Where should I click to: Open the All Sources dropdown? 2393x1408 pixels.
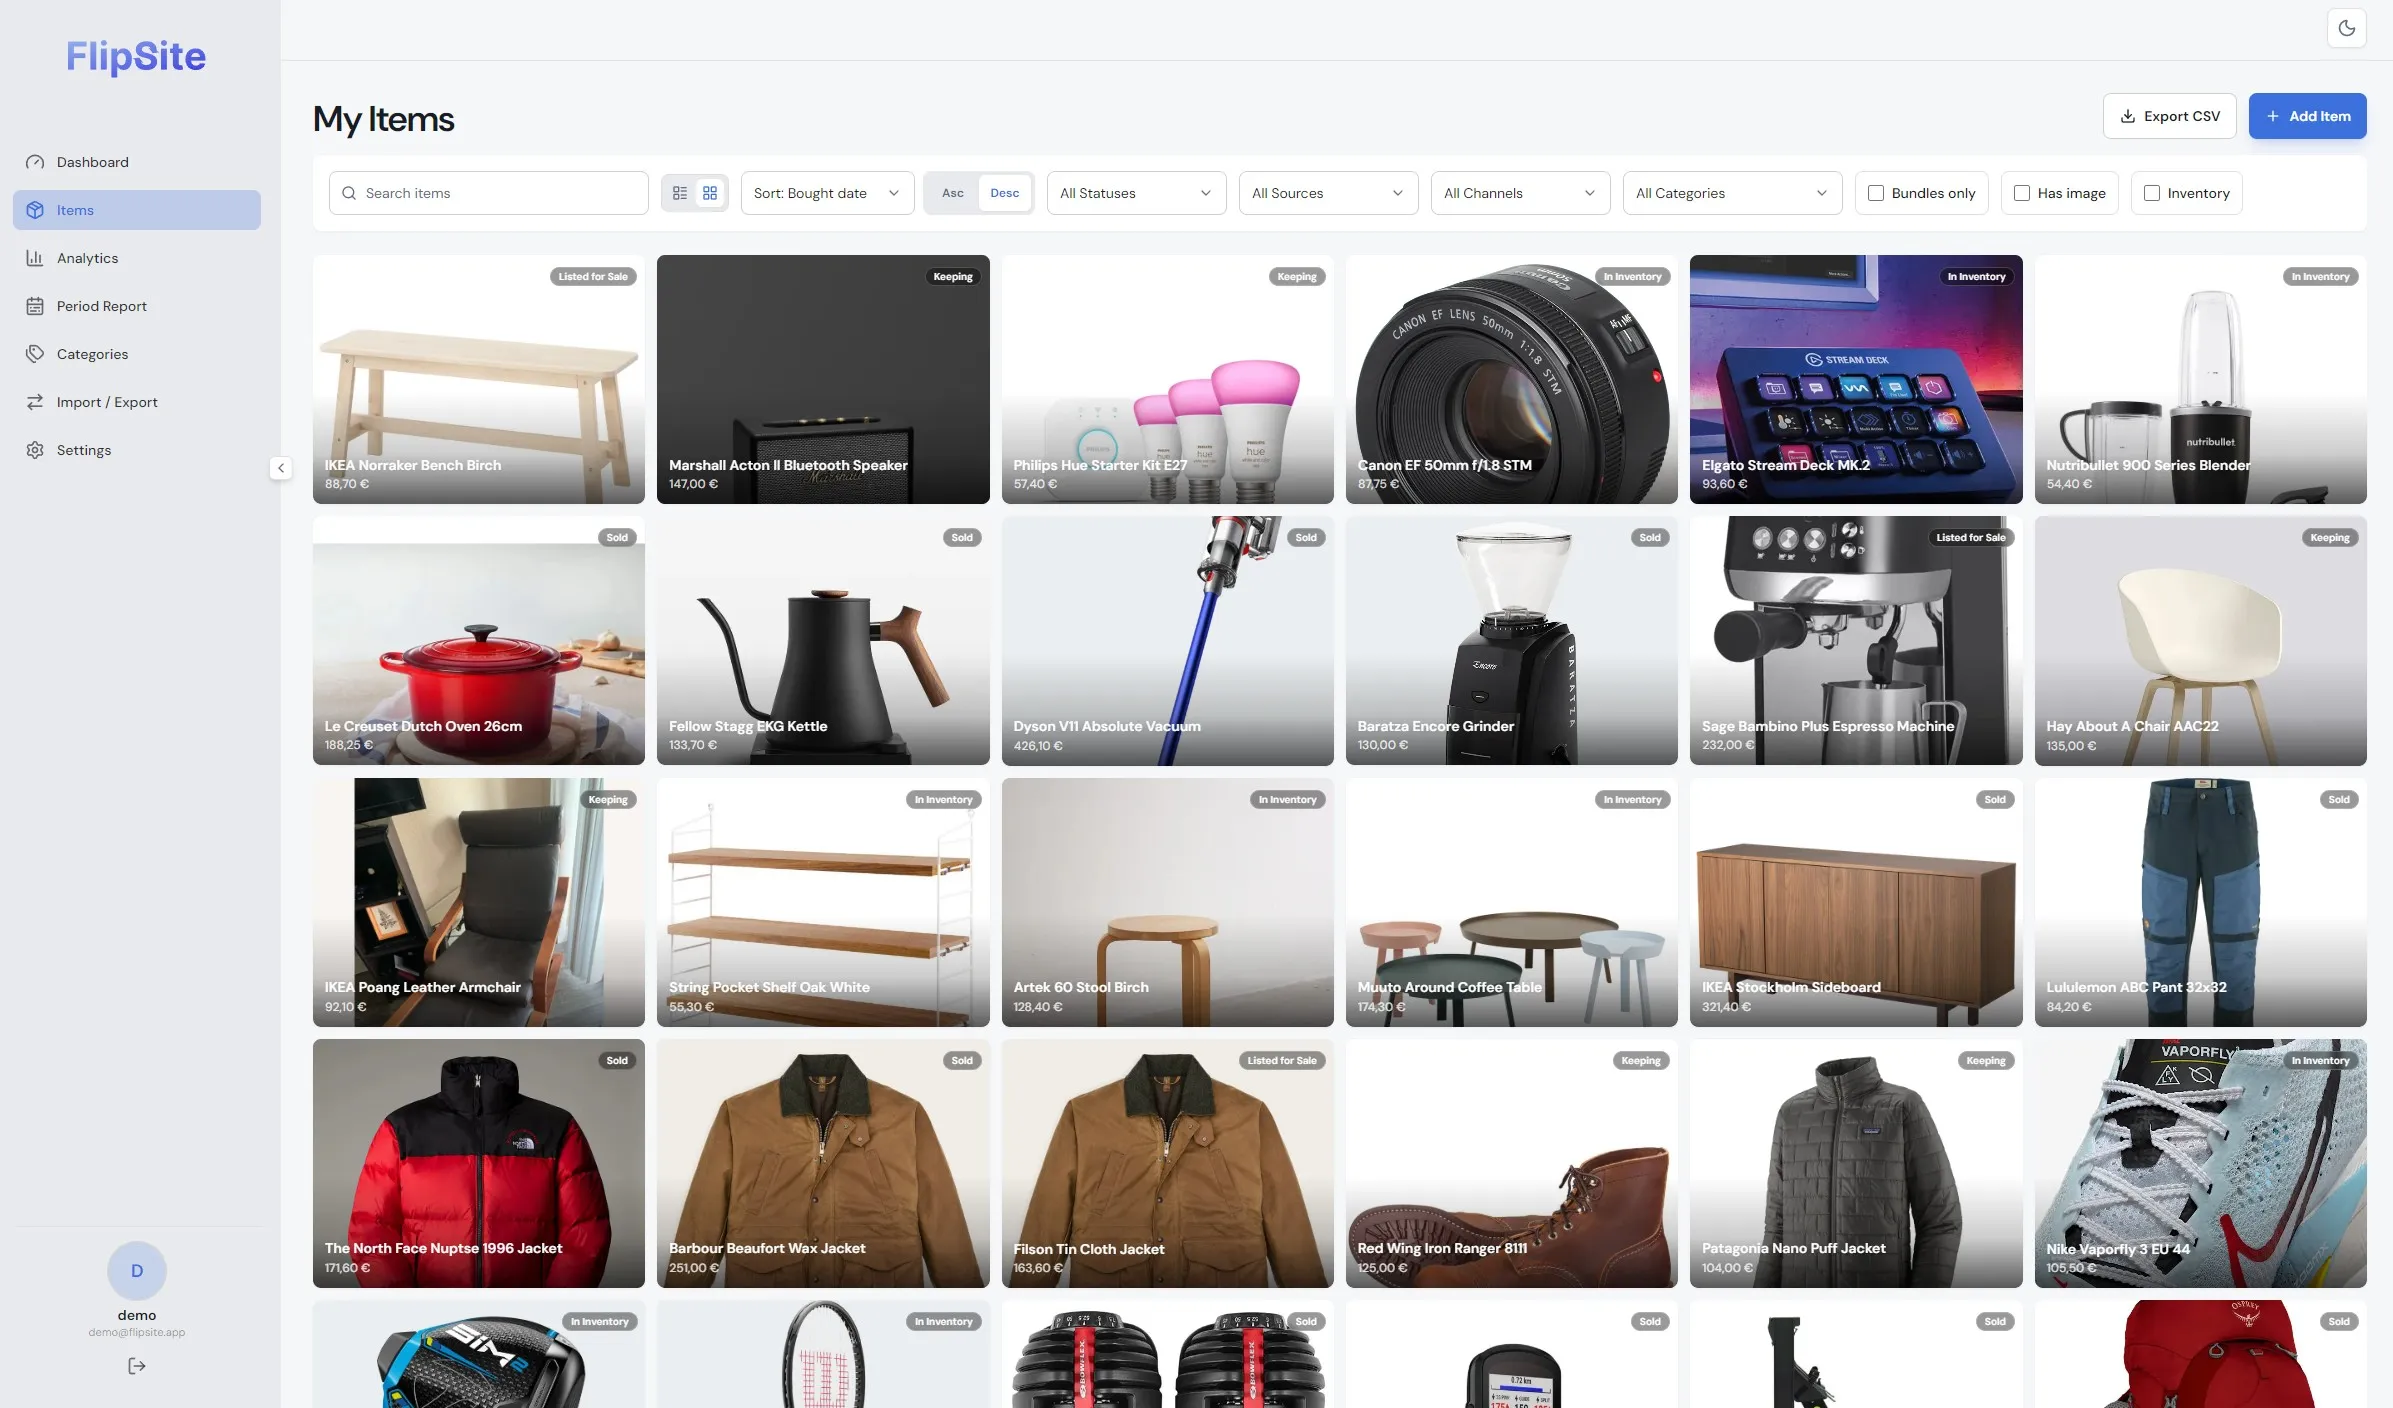pyautogui.click(x=1328, y=193)
